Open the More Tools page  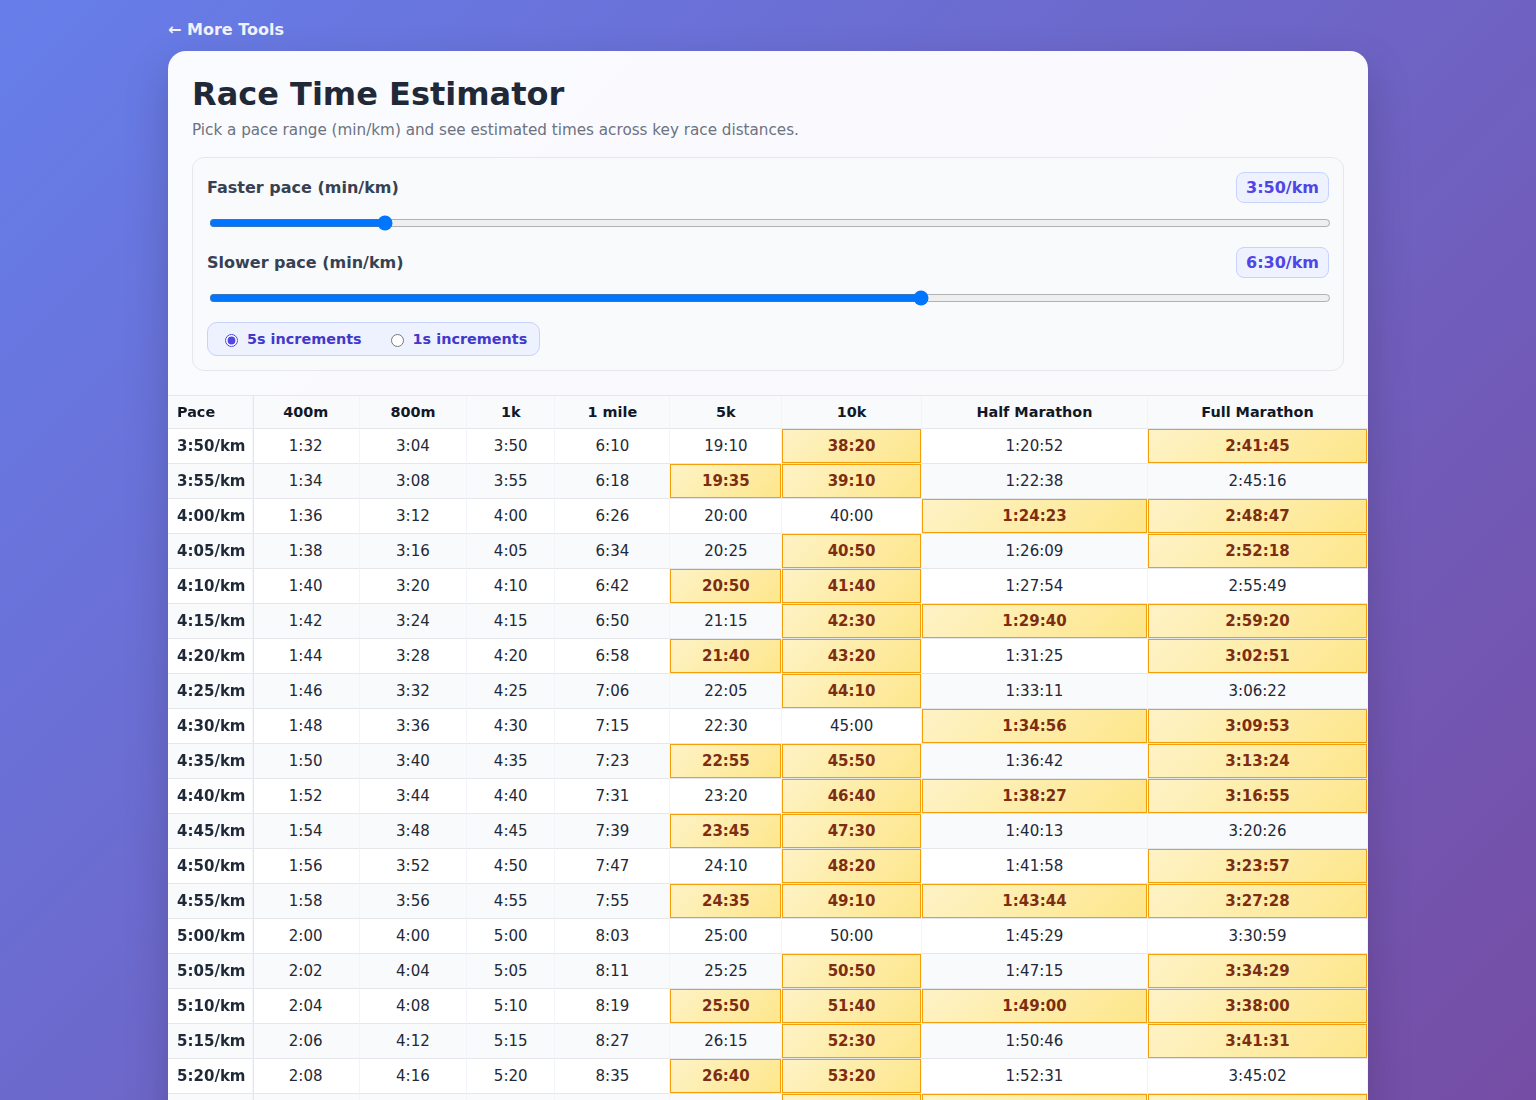[235, 29]
